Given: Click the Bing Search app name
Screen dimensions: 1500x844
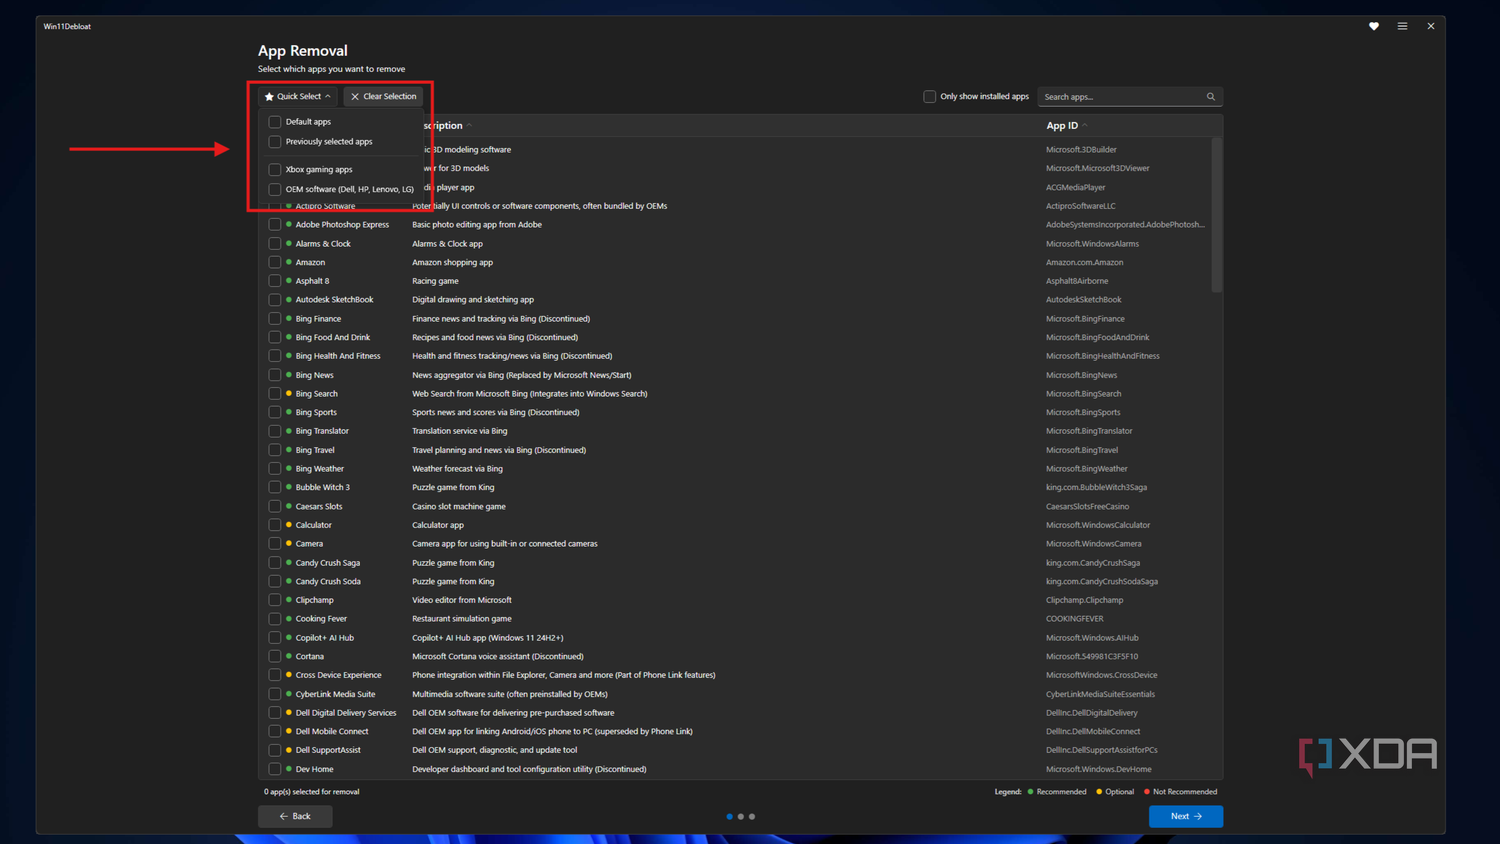Looking at the screenshot, I should point(317,394).
